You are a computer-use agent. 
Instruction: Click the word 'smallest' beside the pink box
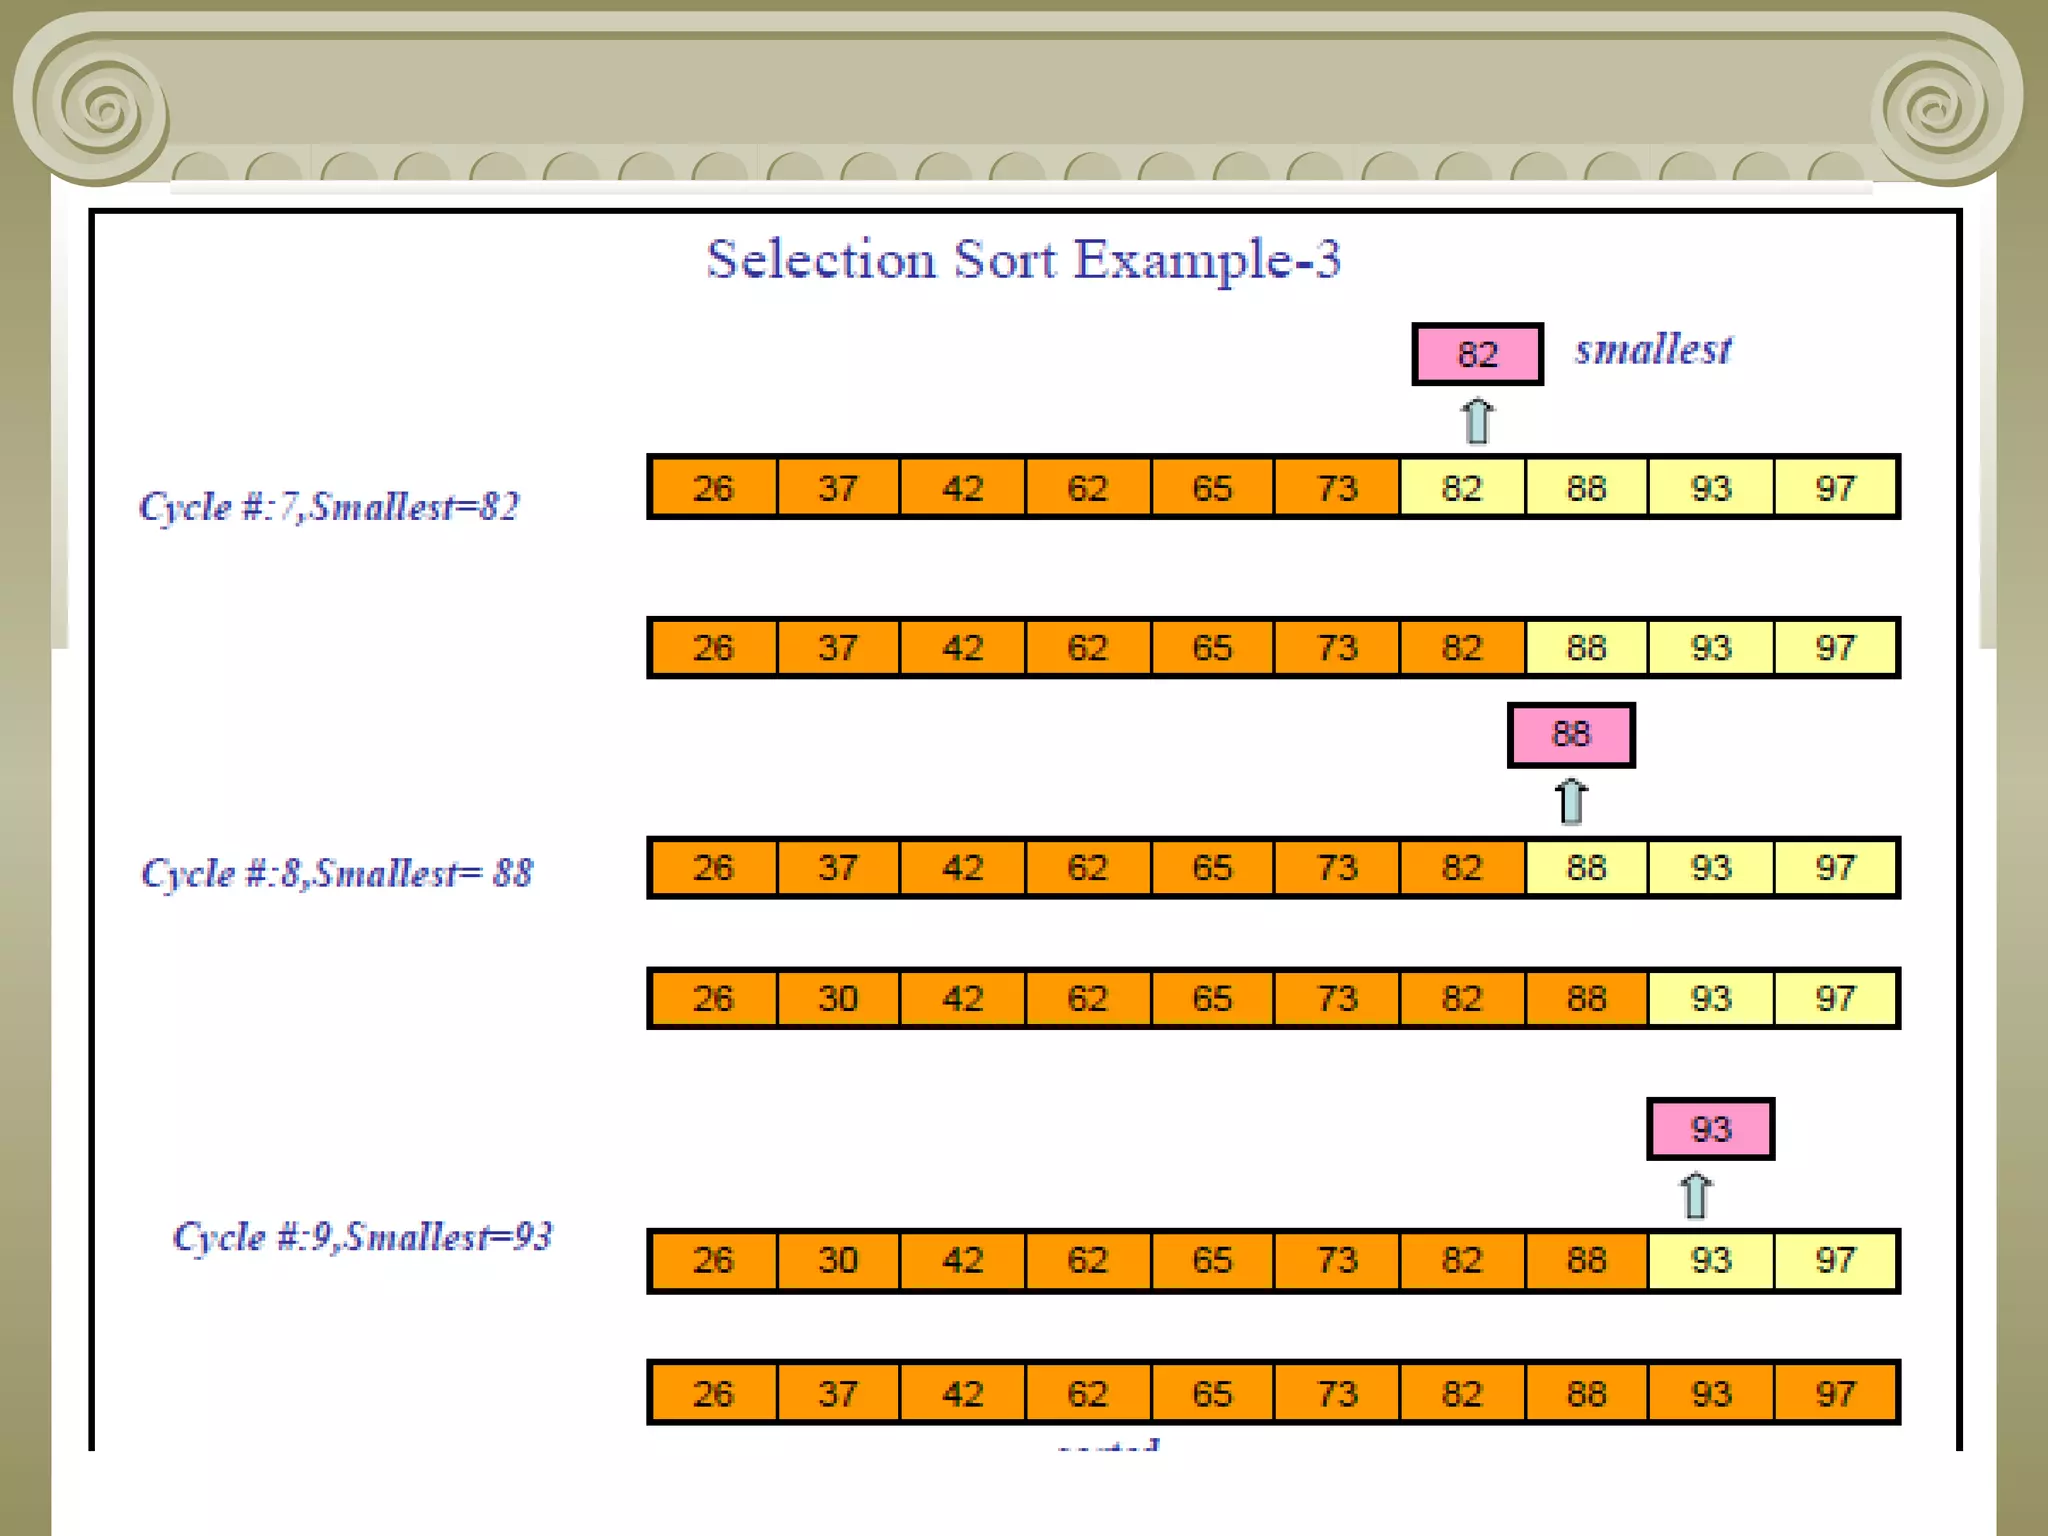coord(1653,350)
